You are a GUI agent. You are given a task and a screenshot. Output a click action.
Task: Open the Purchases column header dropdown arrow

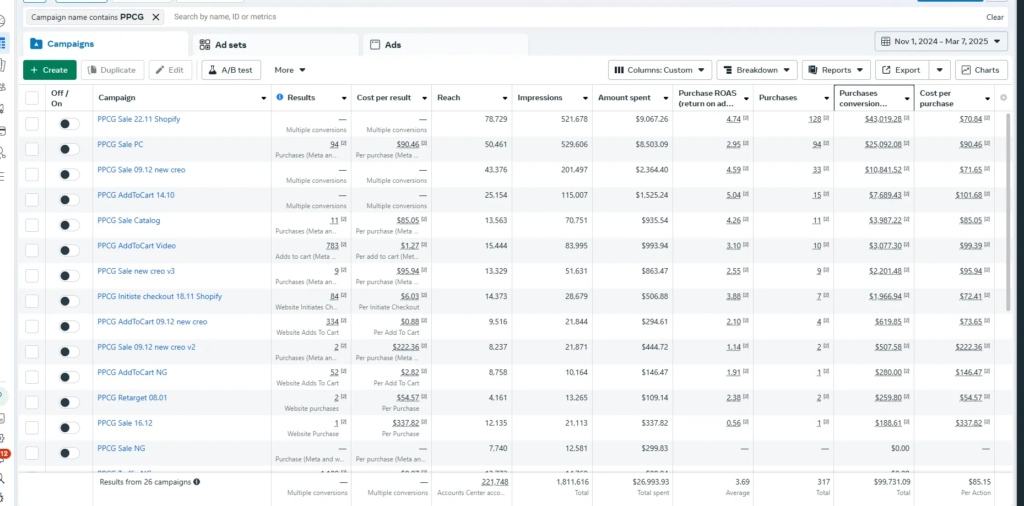pyautogui.click(x=827, y=98)
